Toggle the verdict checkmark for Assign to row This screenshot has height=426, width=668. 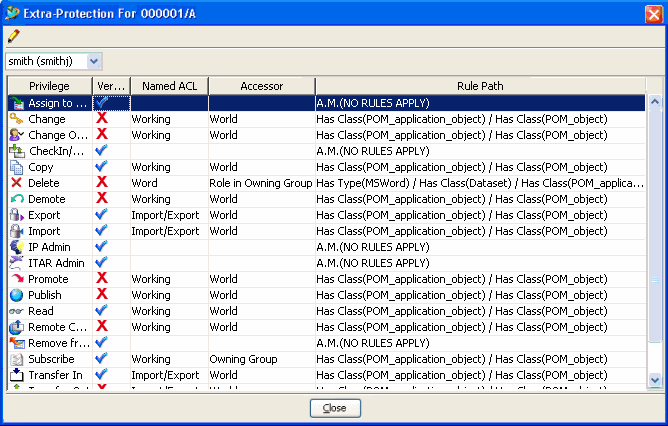coord(101,102)
